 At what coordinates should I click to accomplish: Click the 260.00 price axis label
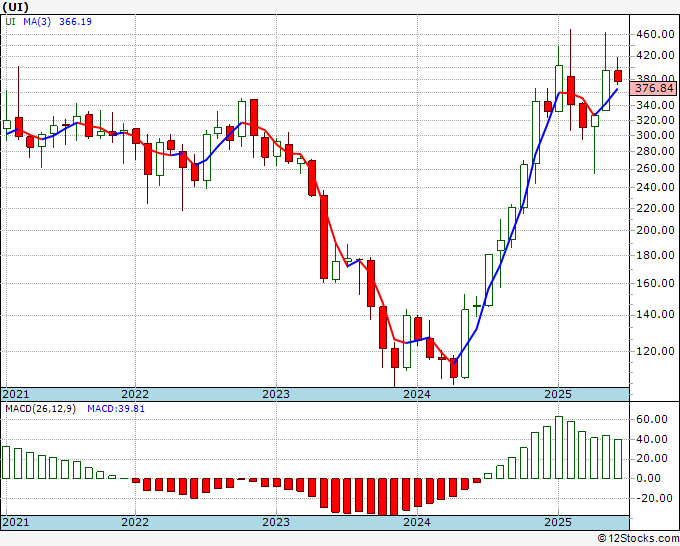[655, 168]
